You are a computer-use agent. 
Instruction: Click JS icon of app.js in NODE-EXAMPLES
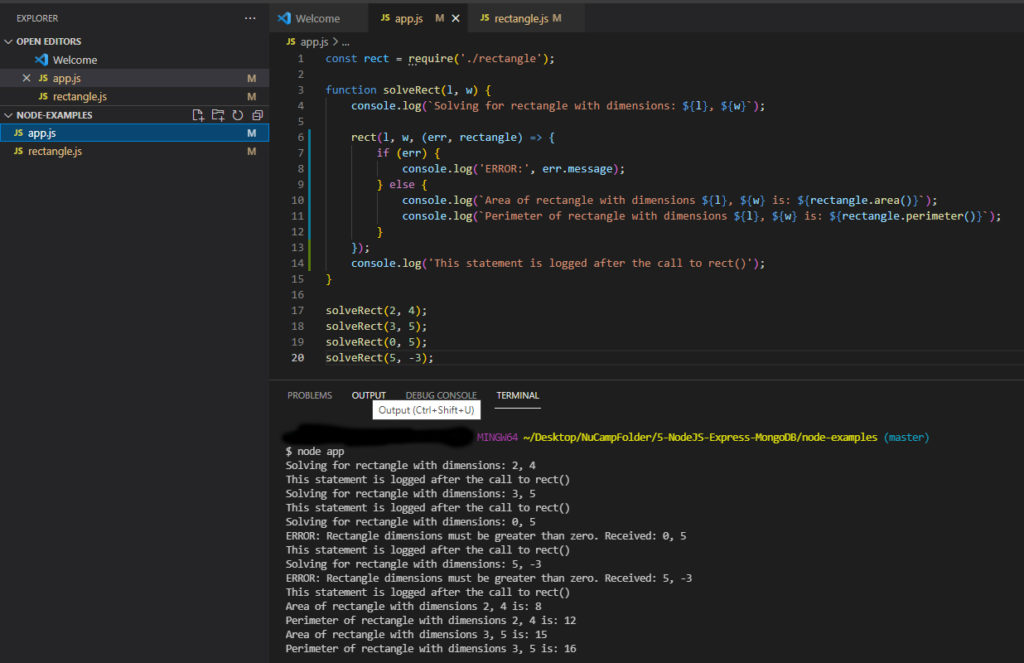18,133
